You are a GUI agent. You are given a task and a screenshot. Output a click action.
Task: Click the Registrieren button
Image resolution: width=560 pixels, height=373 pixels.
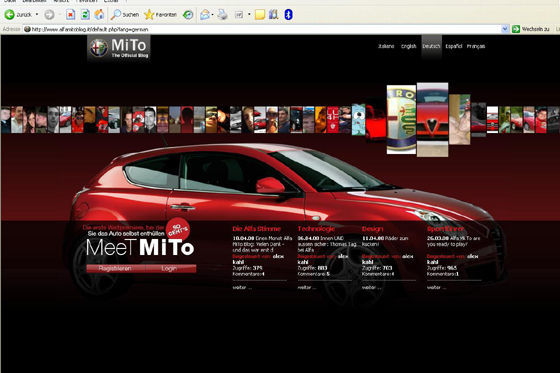tap(115, 268)
